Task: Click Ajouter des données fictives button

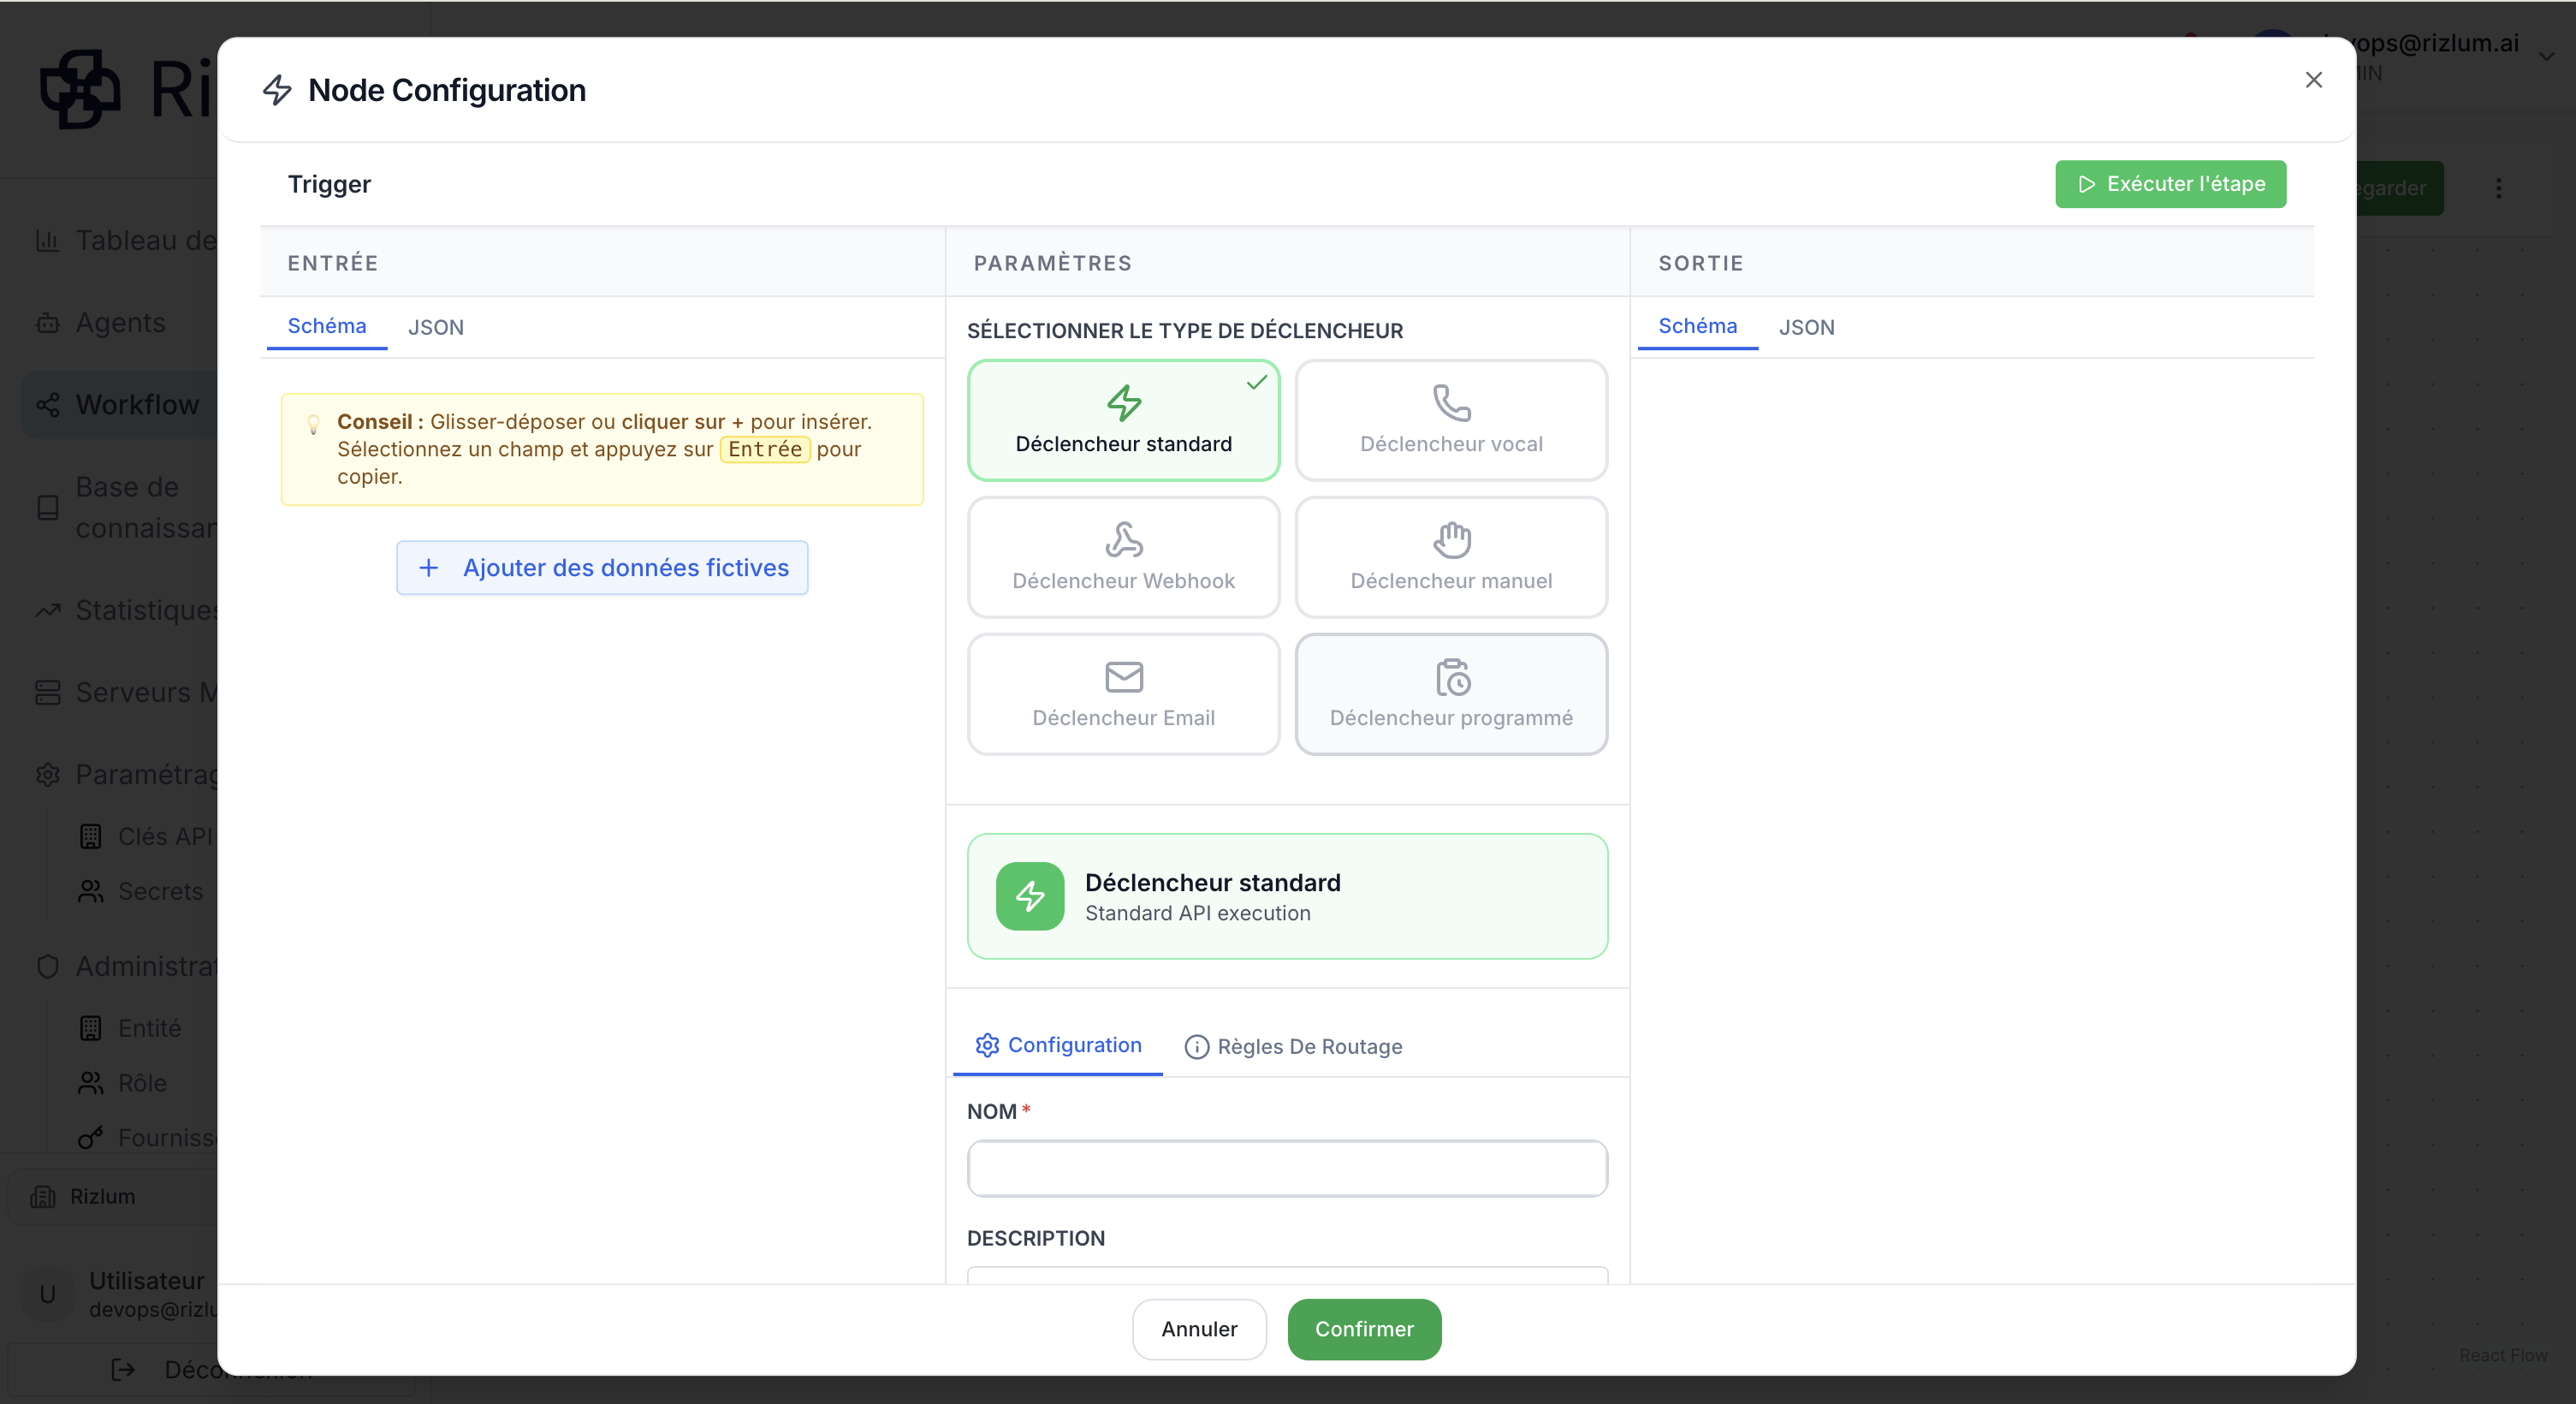Action: point(602,568)
